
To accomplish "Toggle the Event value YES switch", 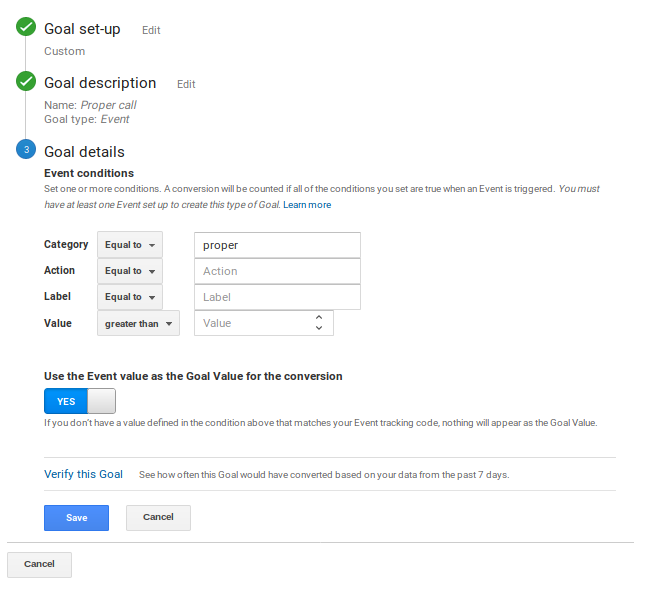I will 80,401.
